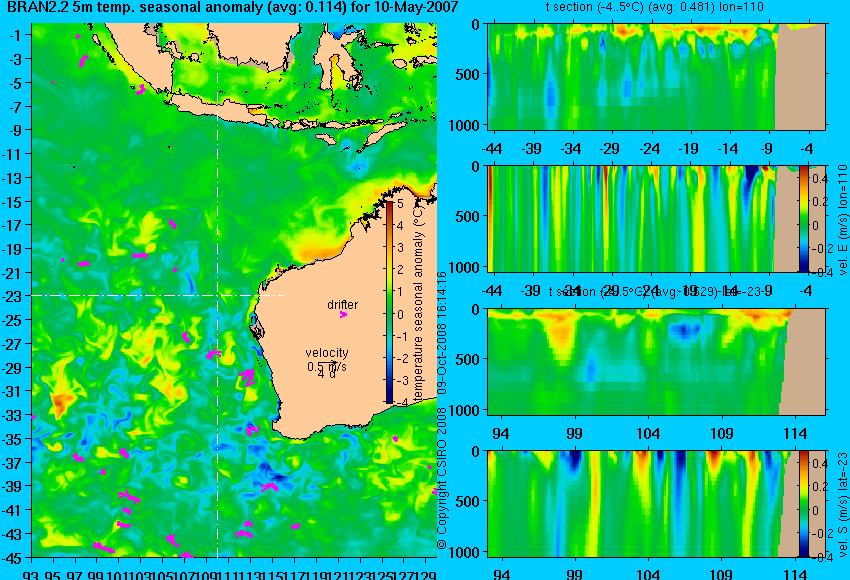This screenshot has width=850, height=580.
Task: Select the temperature seasonal anomaly color bar
Action: [390, 303]
